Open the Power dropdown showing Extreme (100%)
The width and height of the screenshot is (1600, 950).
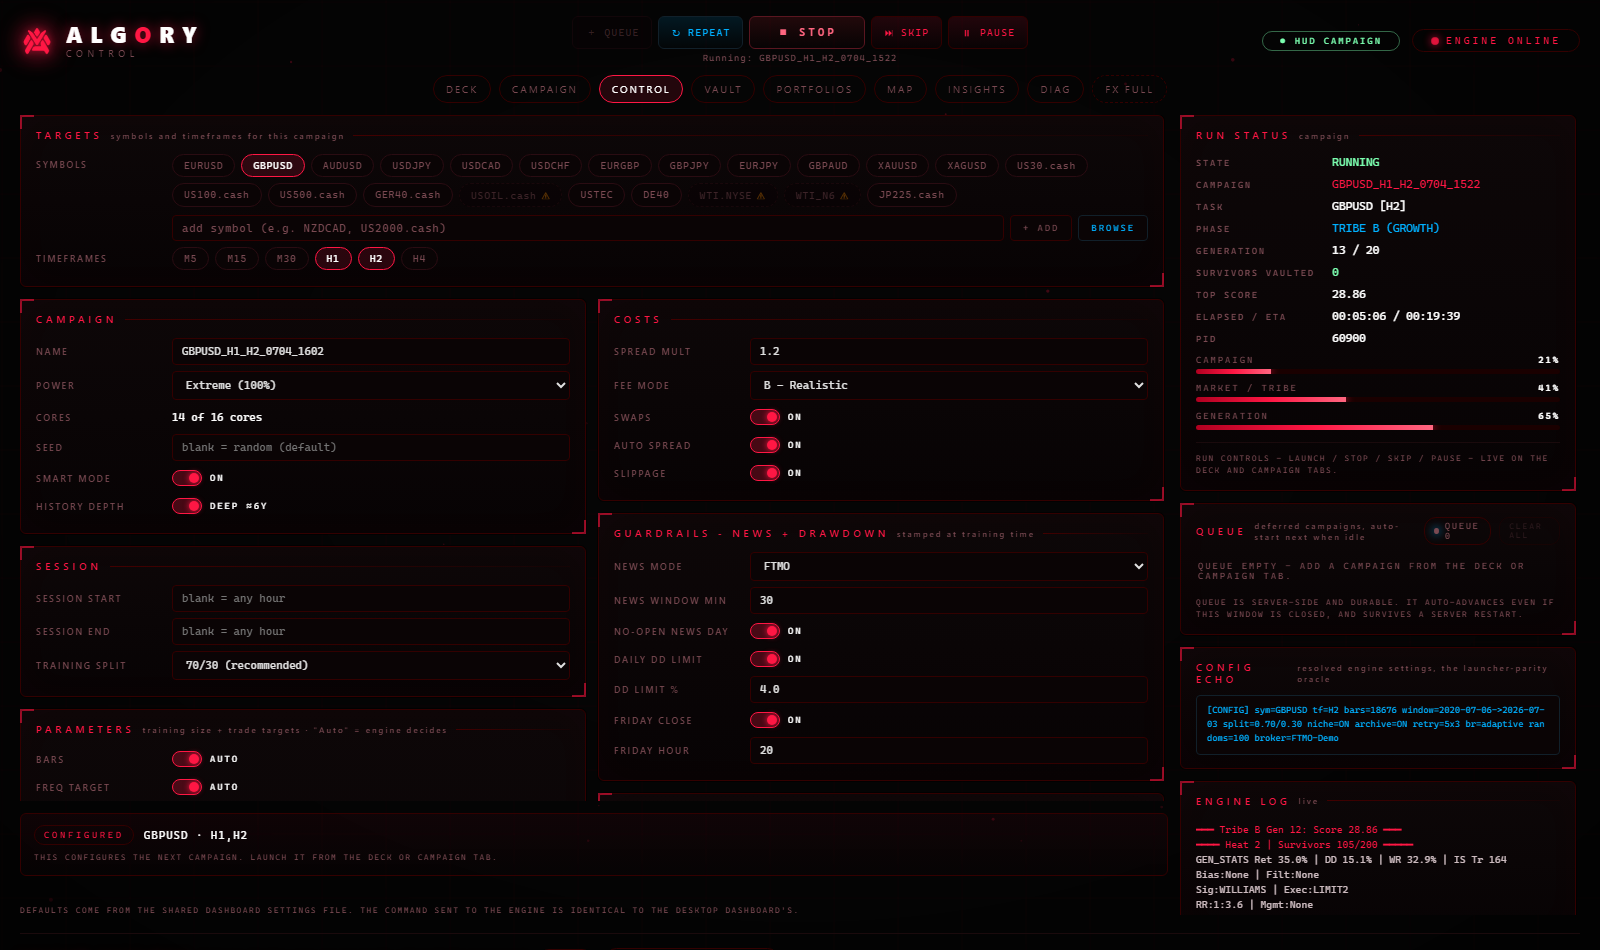click(371, 385)
